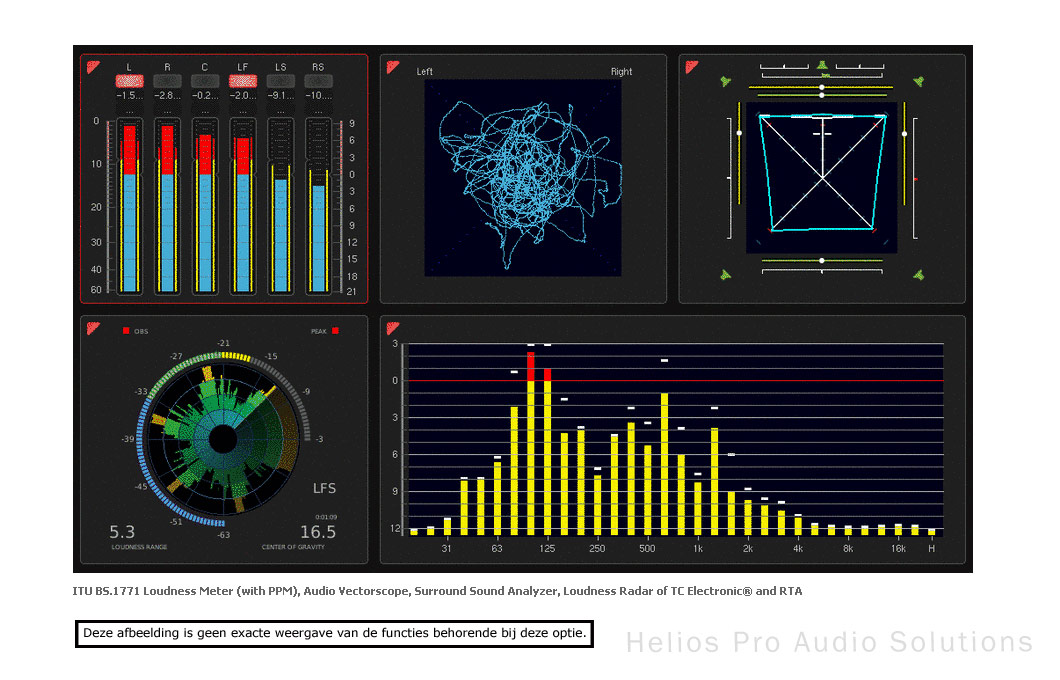Click the red OBS indicator square

(x=126, y=330)
